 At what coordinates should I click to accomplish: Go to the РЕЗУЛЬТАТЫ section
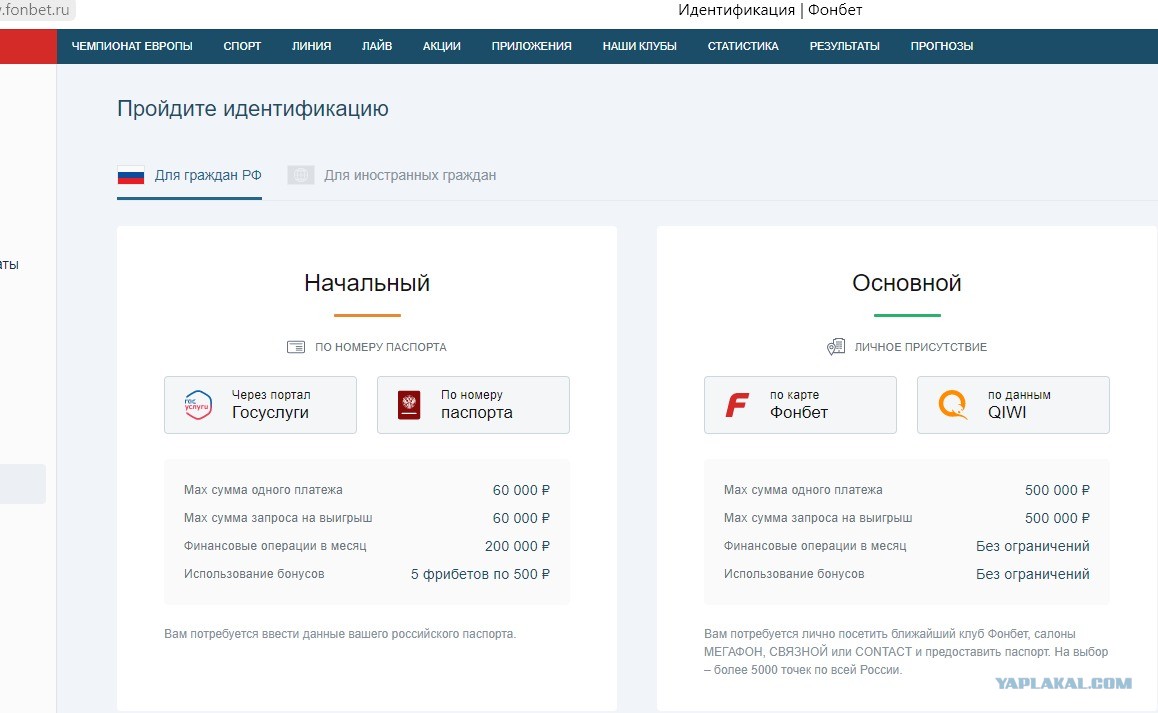pos(845,46)
